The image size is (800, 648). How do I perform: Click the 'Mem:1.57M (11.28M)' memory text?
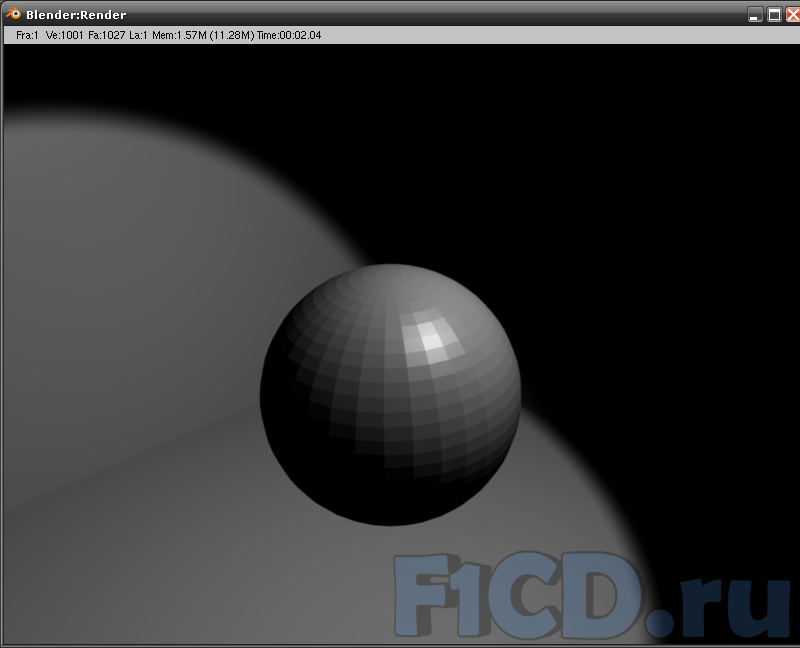click(x=203, y=35)
